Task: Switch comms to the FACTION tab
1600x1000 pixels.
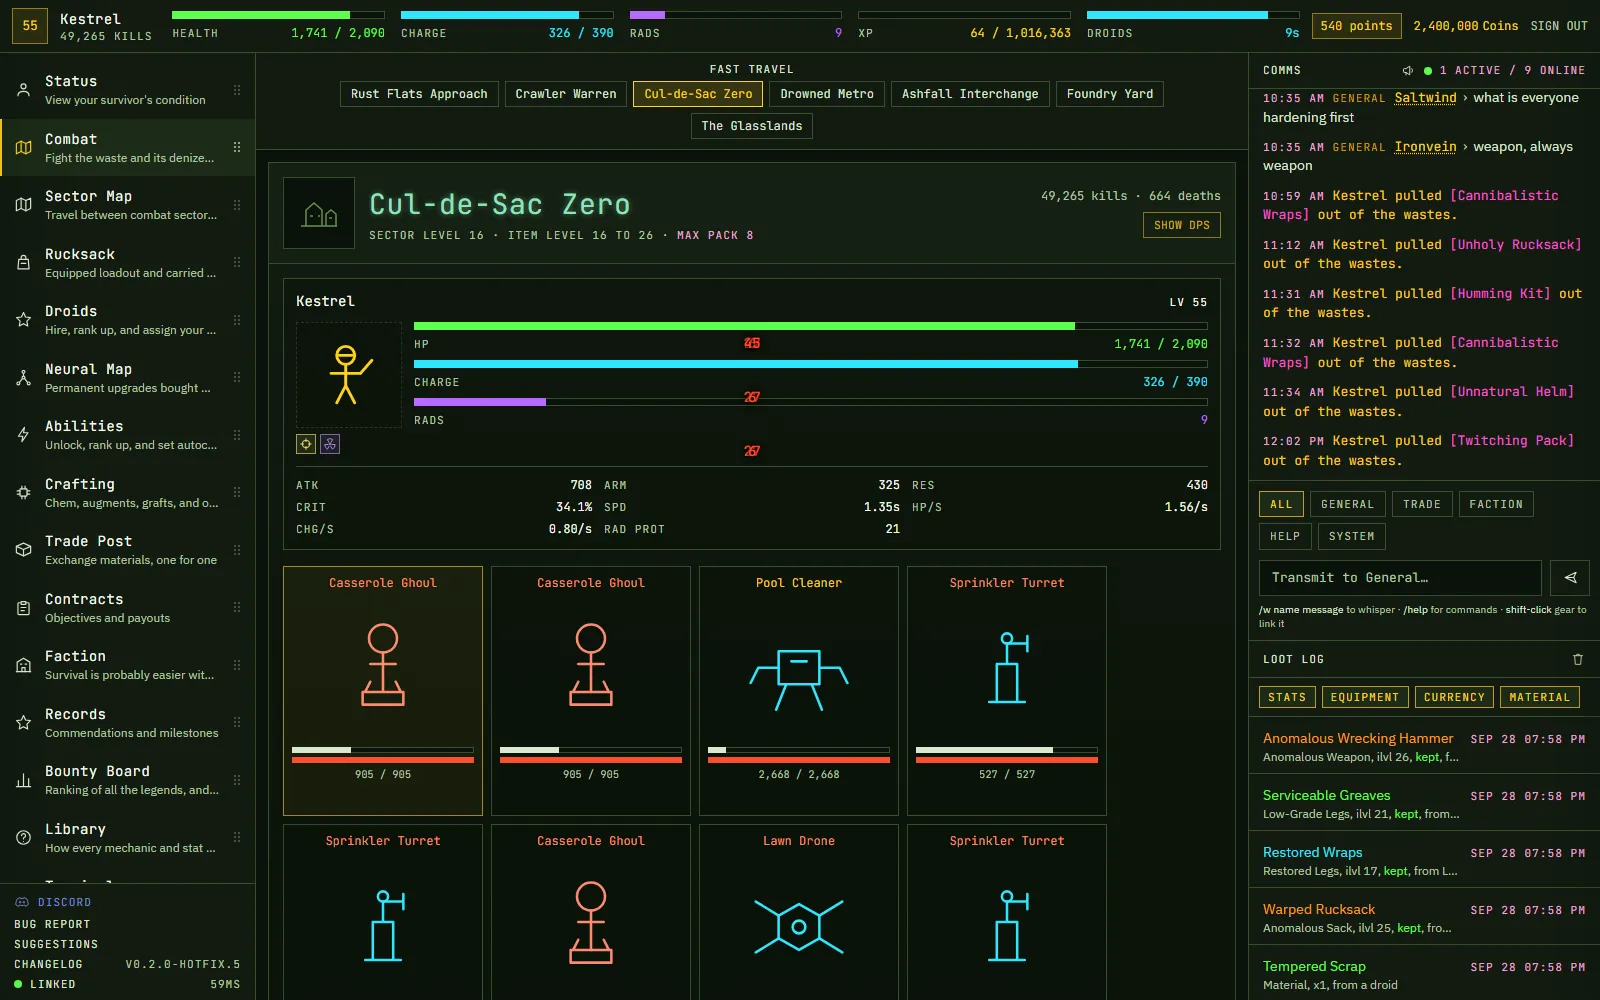Action: click(1496, 504)
